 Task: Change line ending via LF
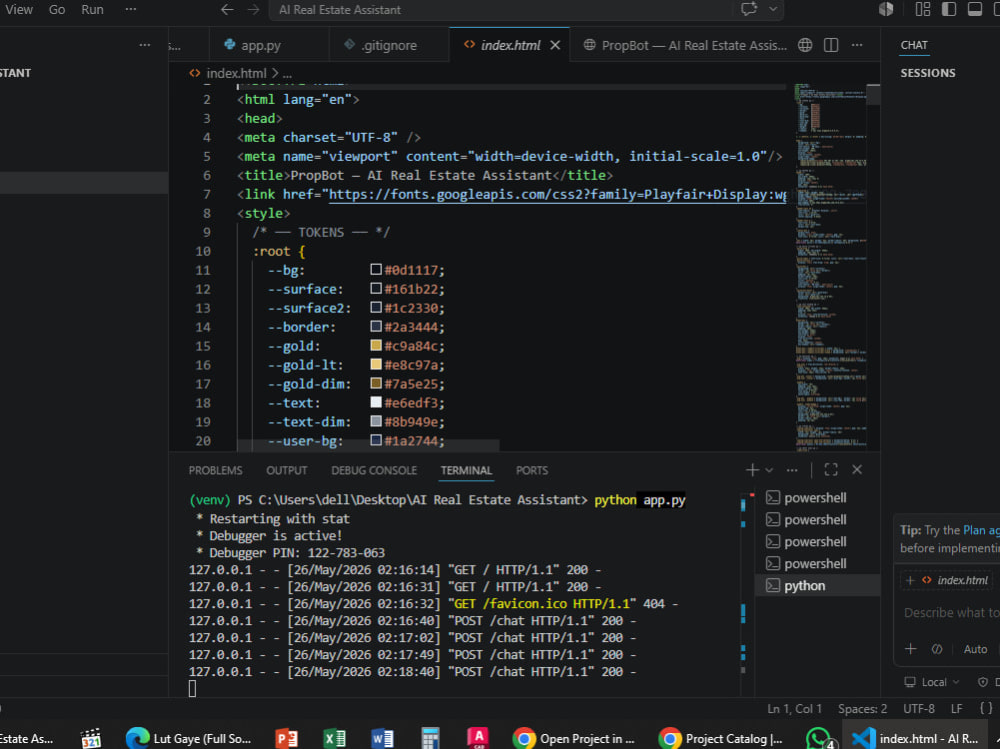pyautogui.click(x=957, y=709)
